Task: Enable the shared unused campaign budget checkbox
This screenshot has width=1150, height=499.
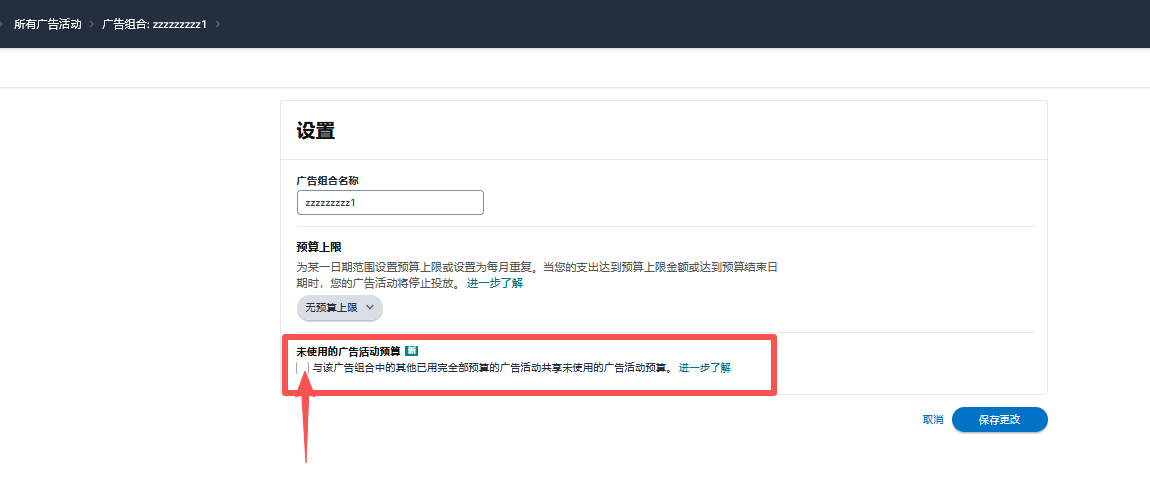Action: [303, 368]
